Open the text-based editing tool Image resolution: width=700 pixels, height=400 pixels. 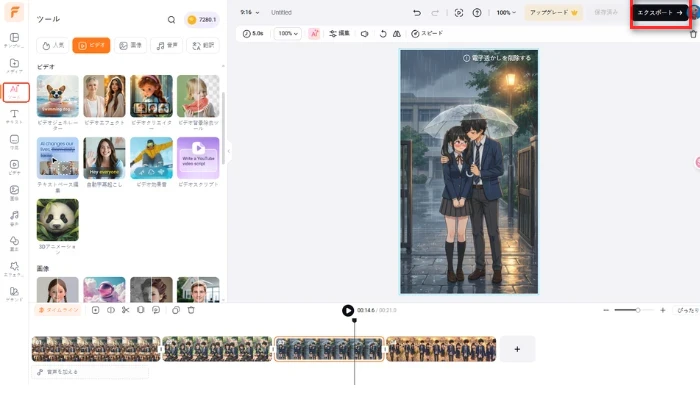(58, 158)
